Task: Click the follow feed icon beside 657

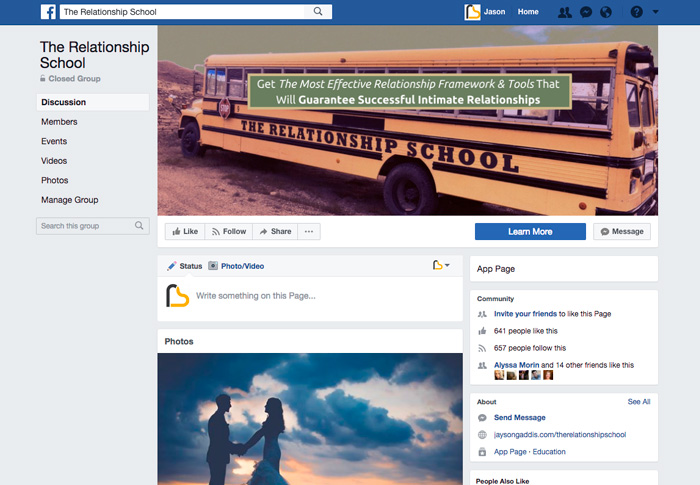Action: pyautogui.click(x=482, y=348)
